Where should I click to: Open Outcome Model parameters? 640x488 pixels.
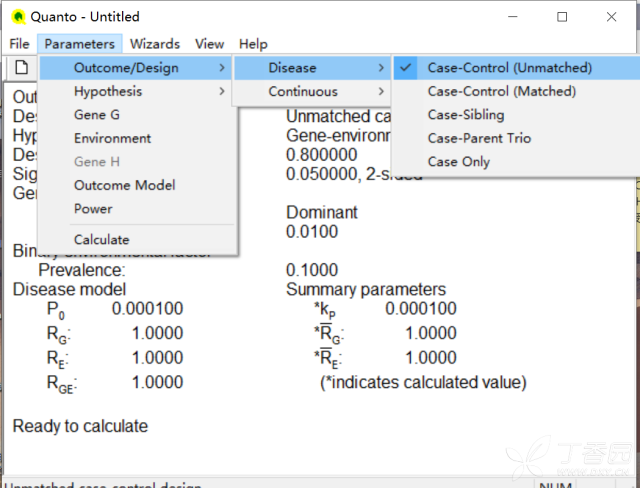pyautogui.click(x=138, y=185)
